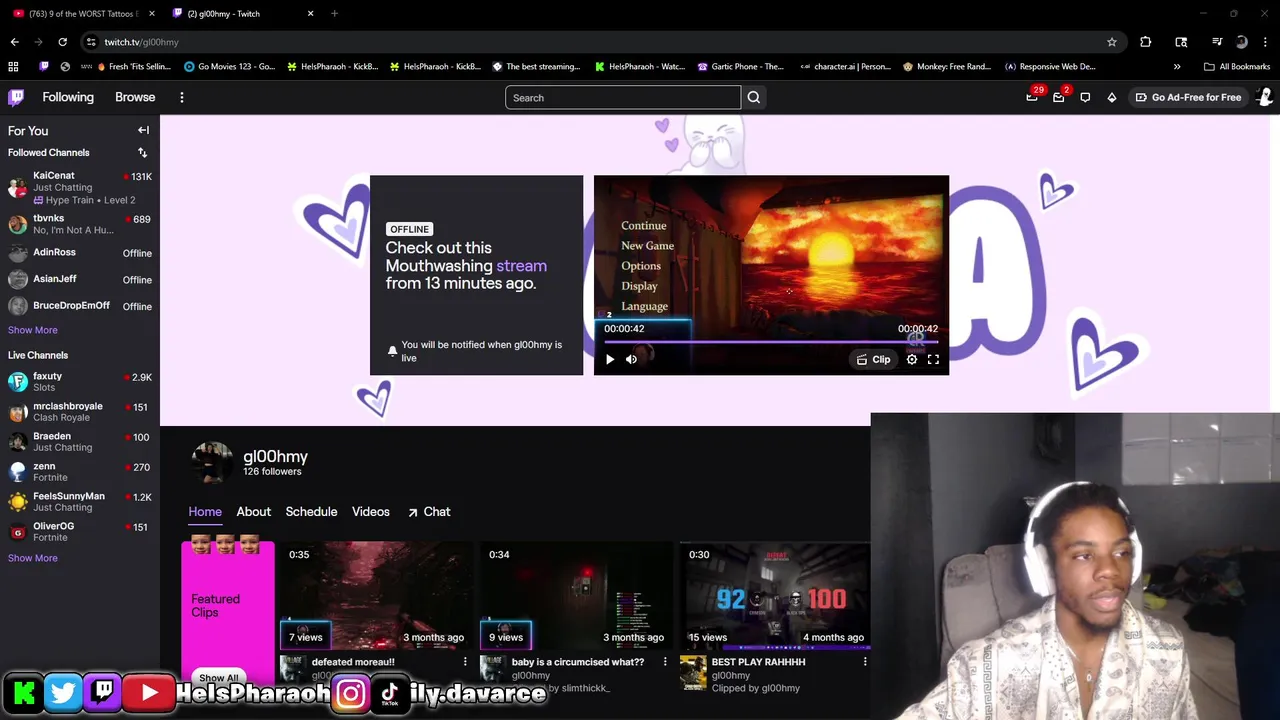Expand Show More under Followed Channels
The height and width of the screenshot is (720, 1280).
(32, 330)
